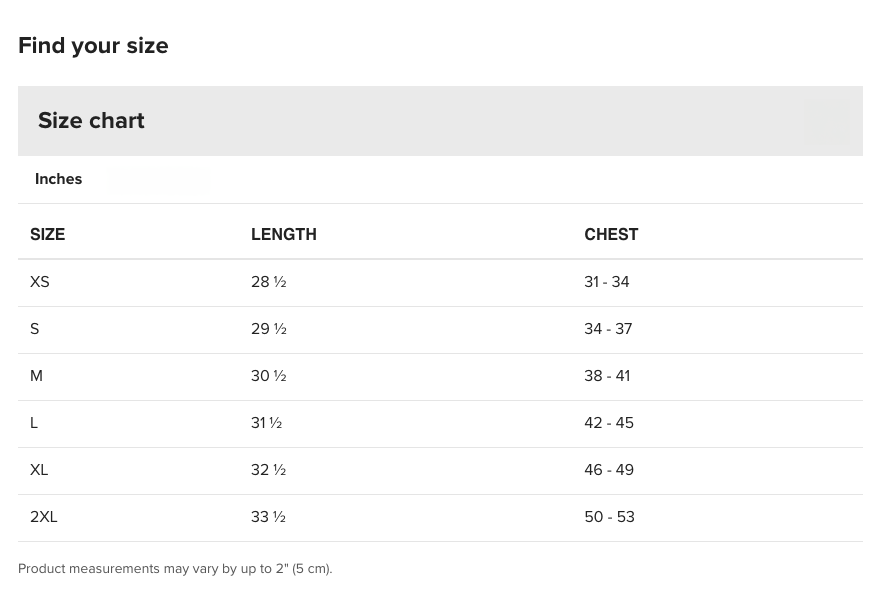The height and width of the screenshot is (599, 883).
Task: Click the Size chart header bar
Action: tap(440, 121)
